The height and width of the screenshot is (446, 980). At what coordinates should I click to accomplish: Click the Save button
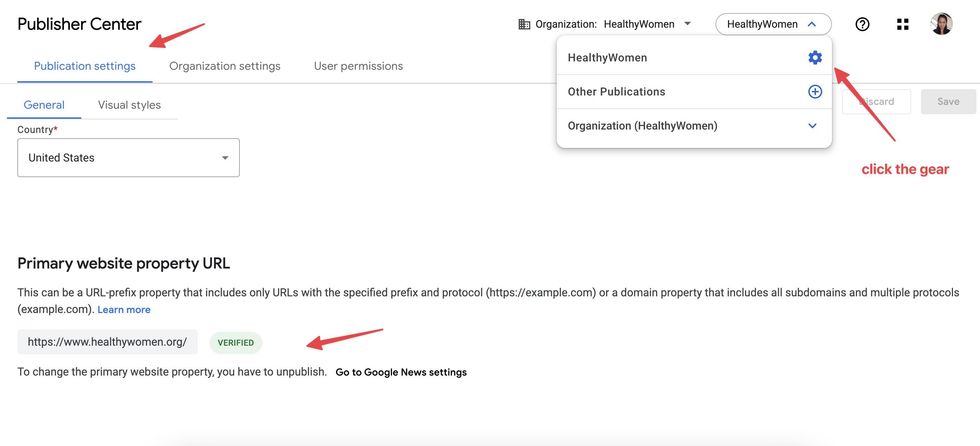[948, 101]
